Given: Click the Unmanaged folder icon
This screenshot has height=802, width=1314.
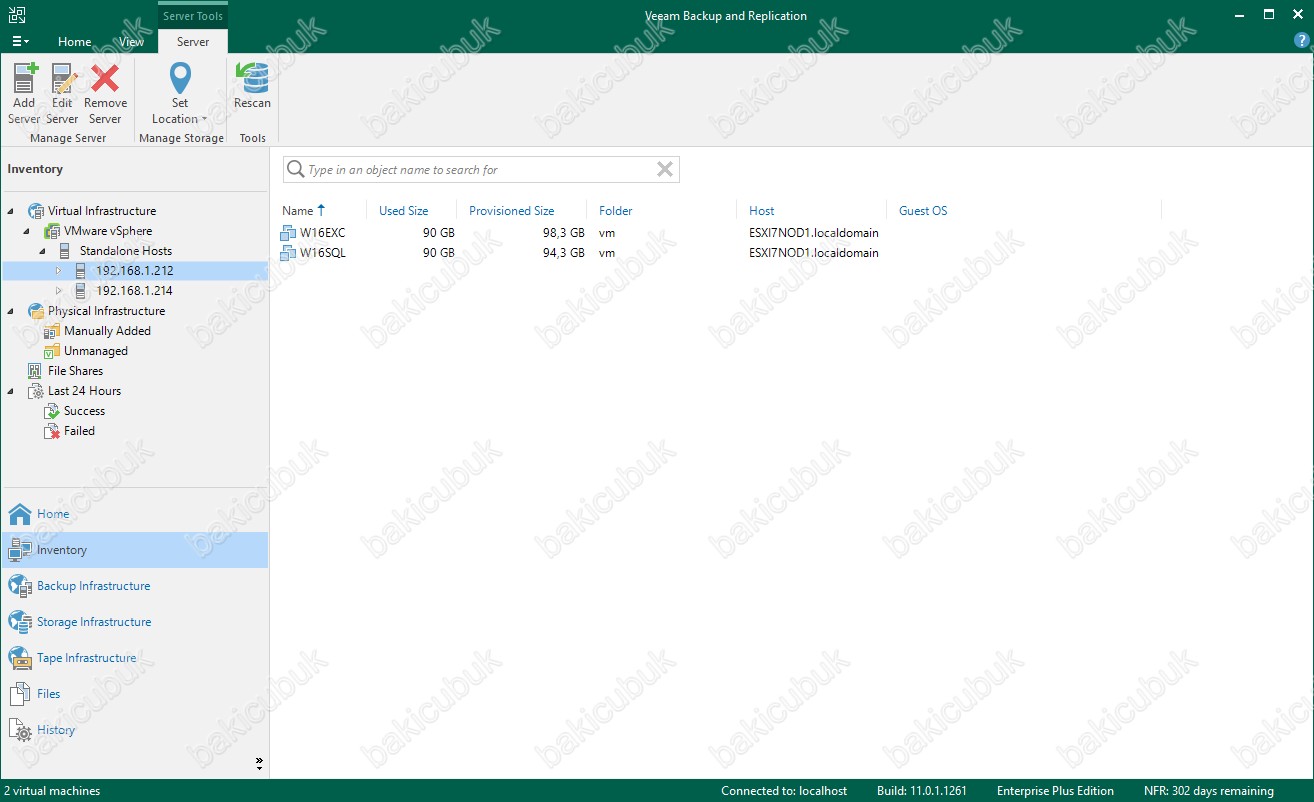Looking at the screenshot, I should 52,351.
